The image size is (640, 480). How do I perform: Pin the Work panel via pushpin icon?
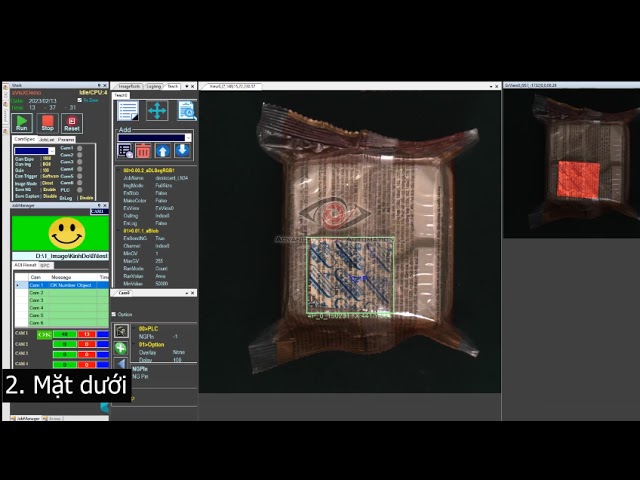click(x=99, y=85)
